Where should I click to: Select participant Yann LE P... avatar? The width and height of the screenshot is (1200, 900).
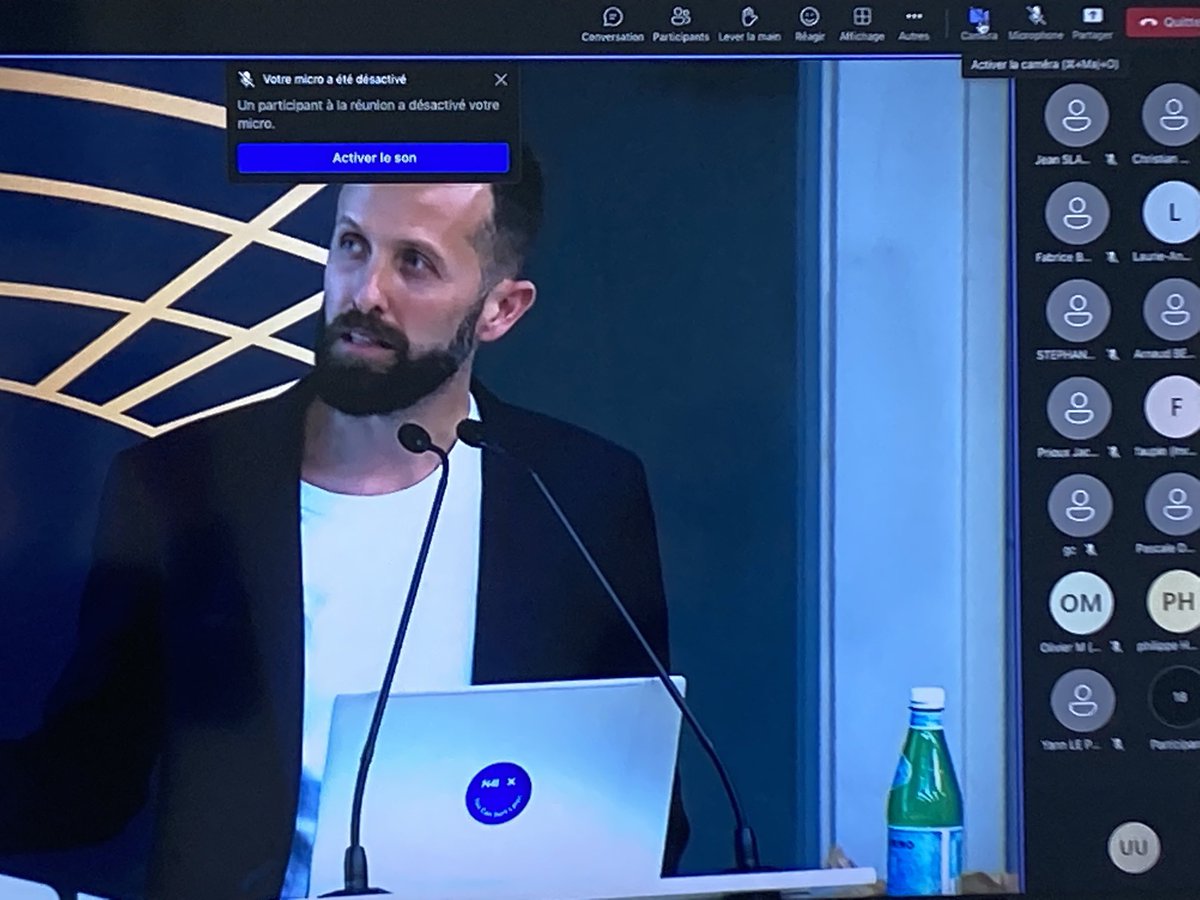click(x=1082, y=700)
